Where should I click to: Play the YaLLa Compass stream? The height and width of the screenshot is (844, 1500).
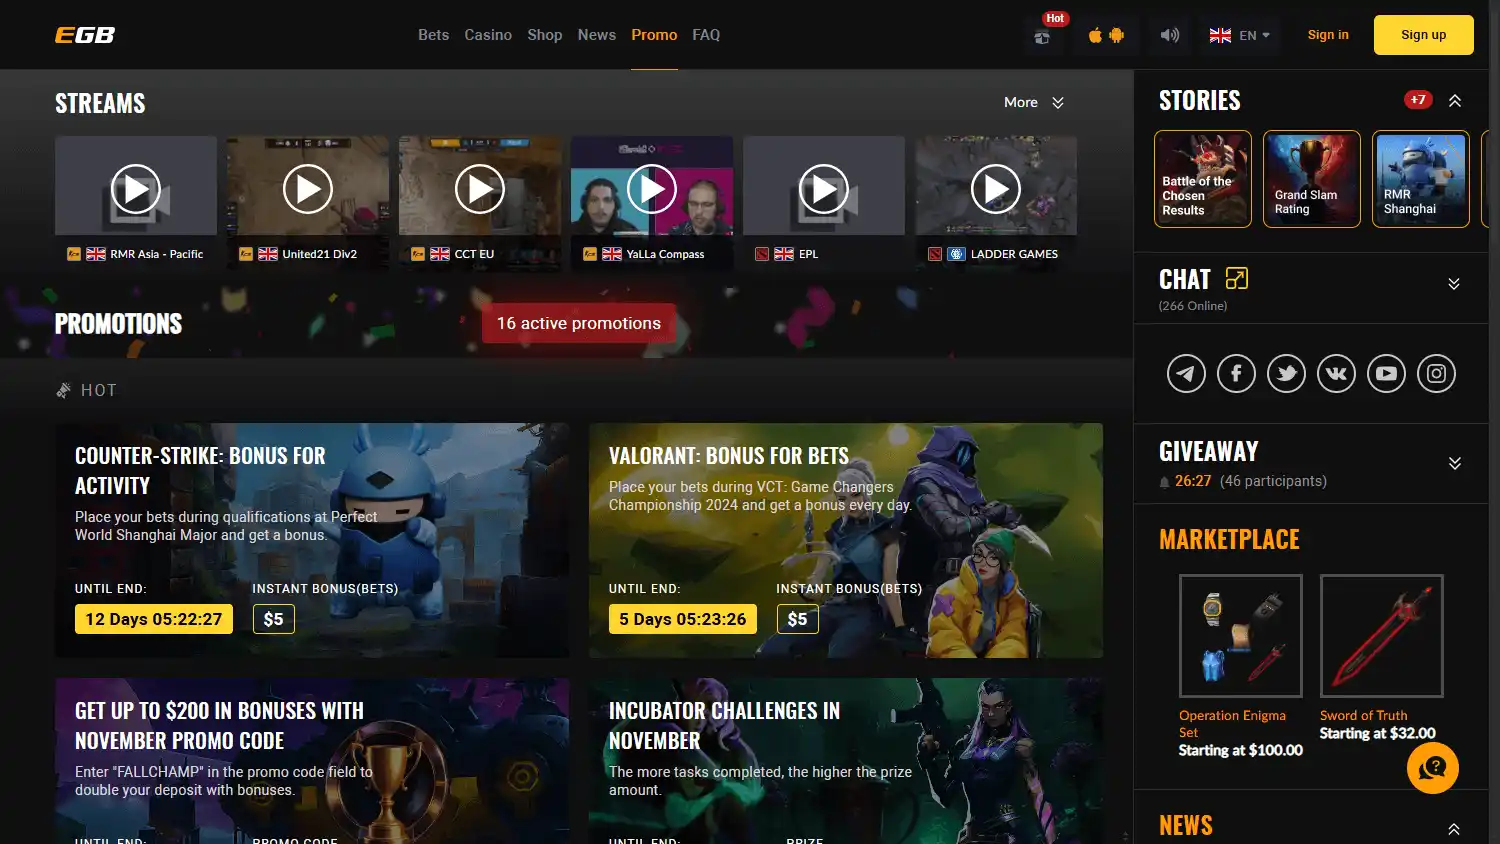652,189
